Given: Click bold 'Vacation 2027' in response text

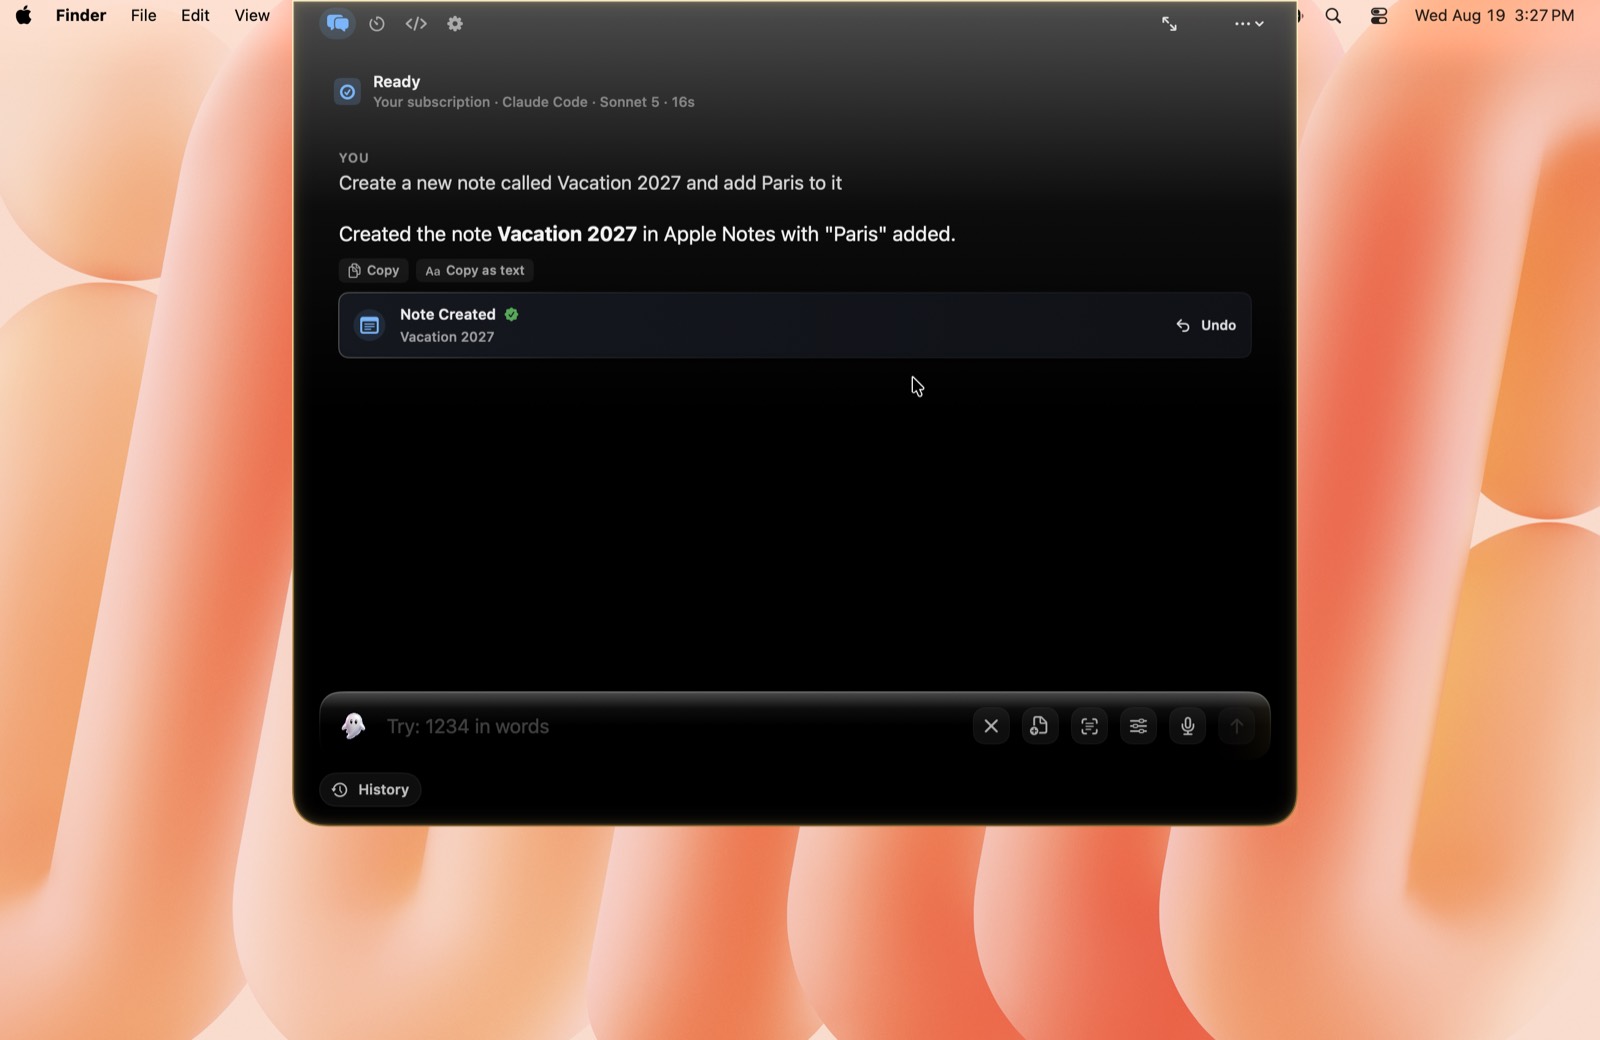Looking at the screenshot, I should 567,234.
